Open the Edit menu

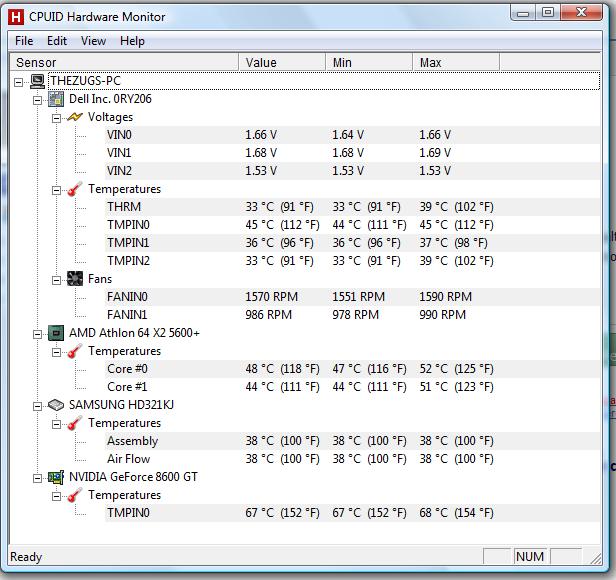tap(57, 41)
